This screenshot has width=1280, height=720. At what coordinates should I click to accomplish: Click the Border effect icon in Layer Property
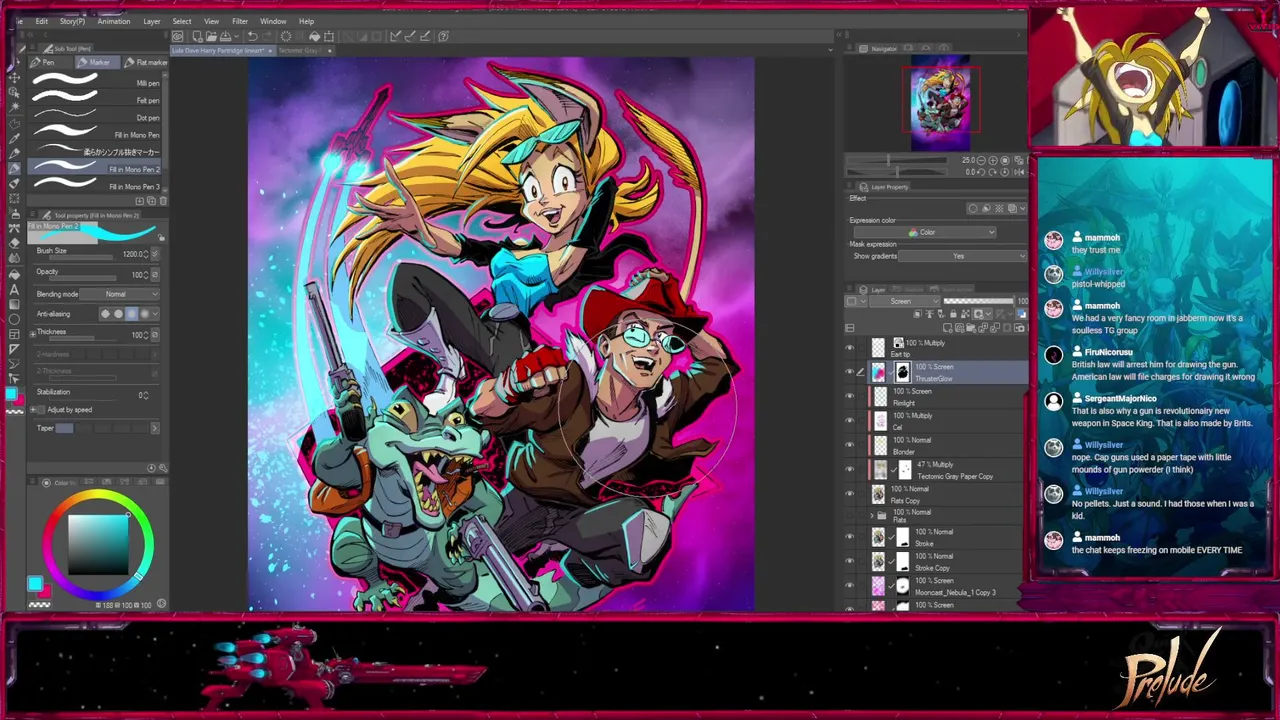point(973,208)
